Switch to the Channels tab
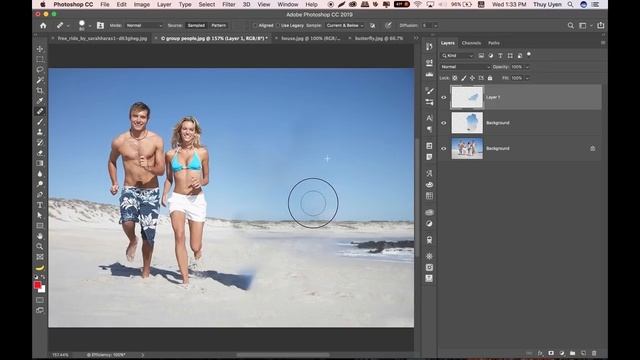The width and height of the screenshot is (640, 360). click(471, 43)
